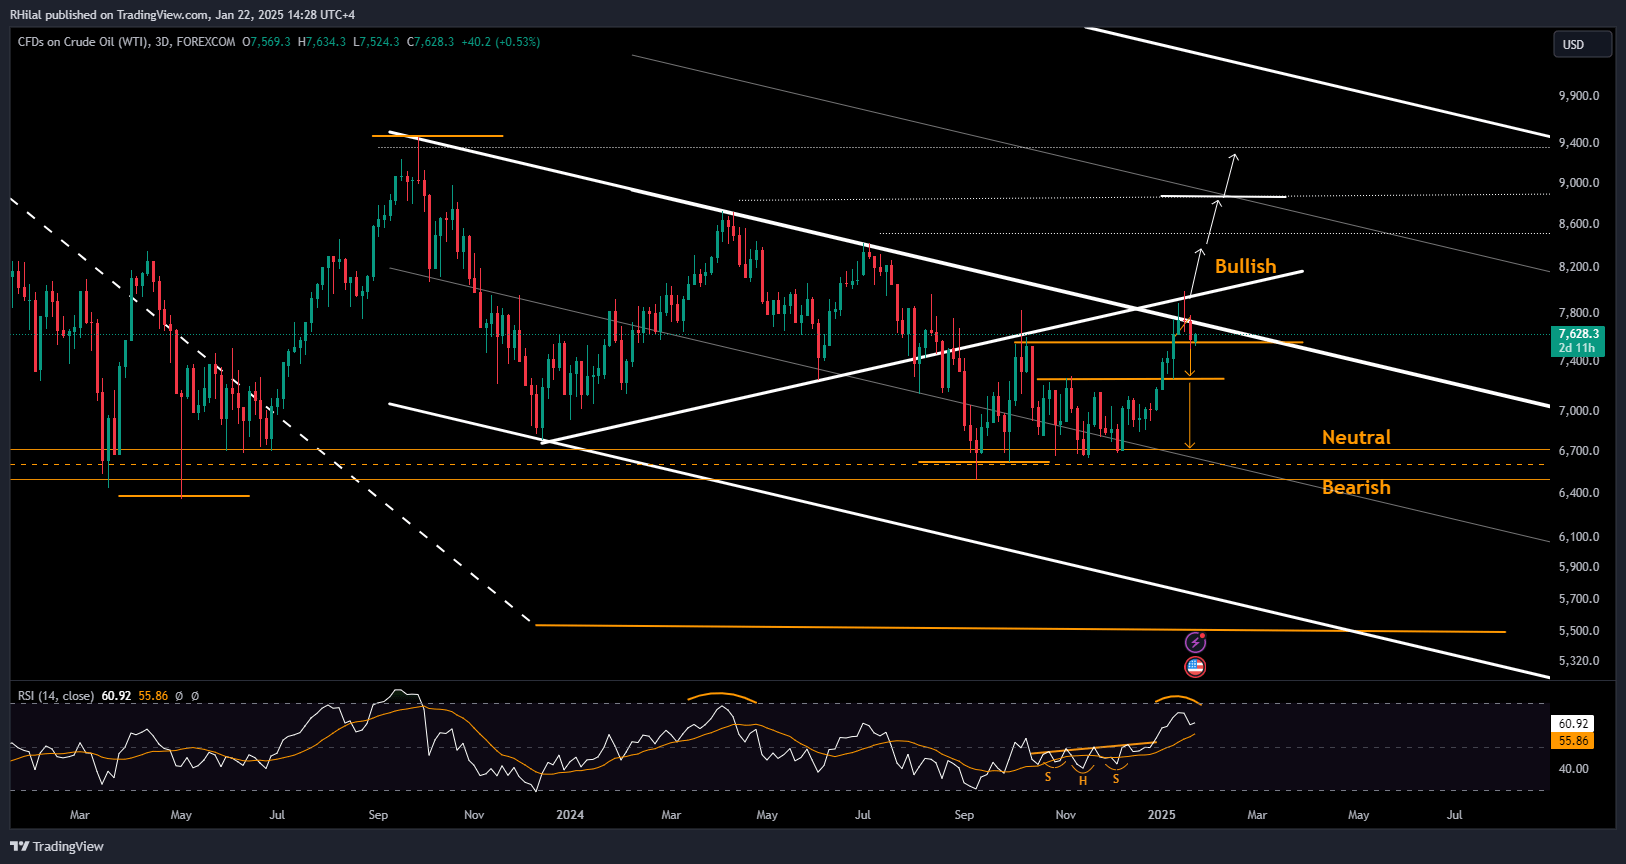The image size is (1626, 864).
Task: Click the '2d 11h' bar countdown
Action: 1577,348
